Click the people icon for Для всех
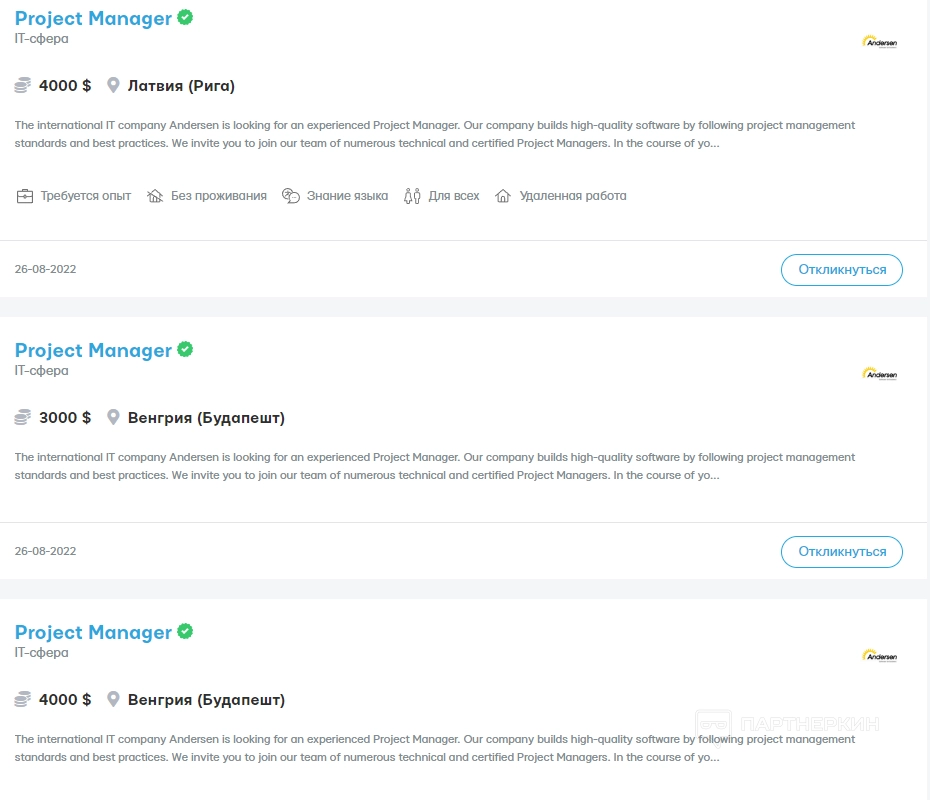This screenshot has height=800, width=930. [x=412, y=196]
